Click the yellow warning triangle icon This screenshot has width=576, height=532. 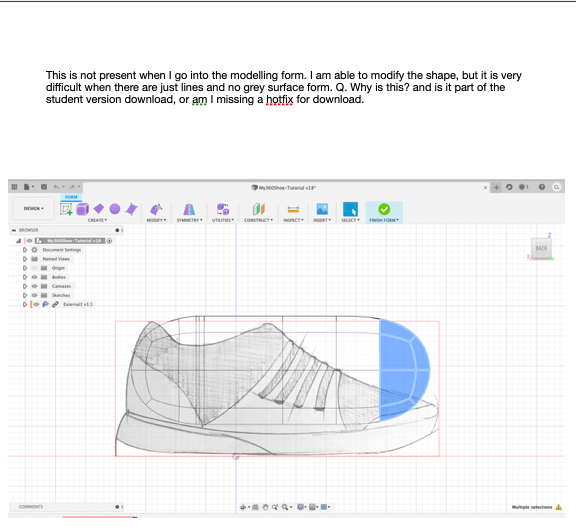pyautogui.click(x=559, y=507)
